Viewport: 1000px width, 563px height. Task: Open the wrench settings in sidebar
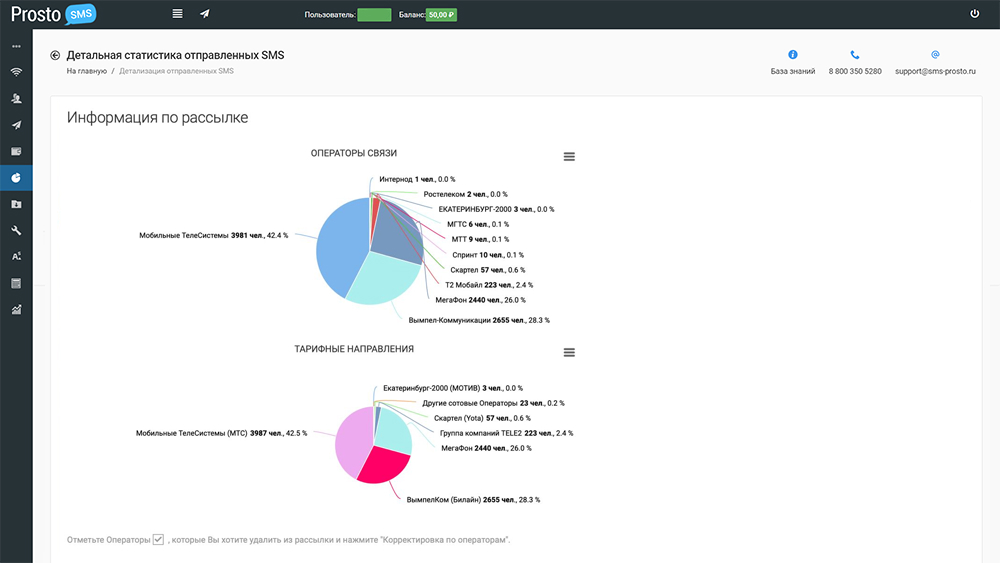(16, 230)
